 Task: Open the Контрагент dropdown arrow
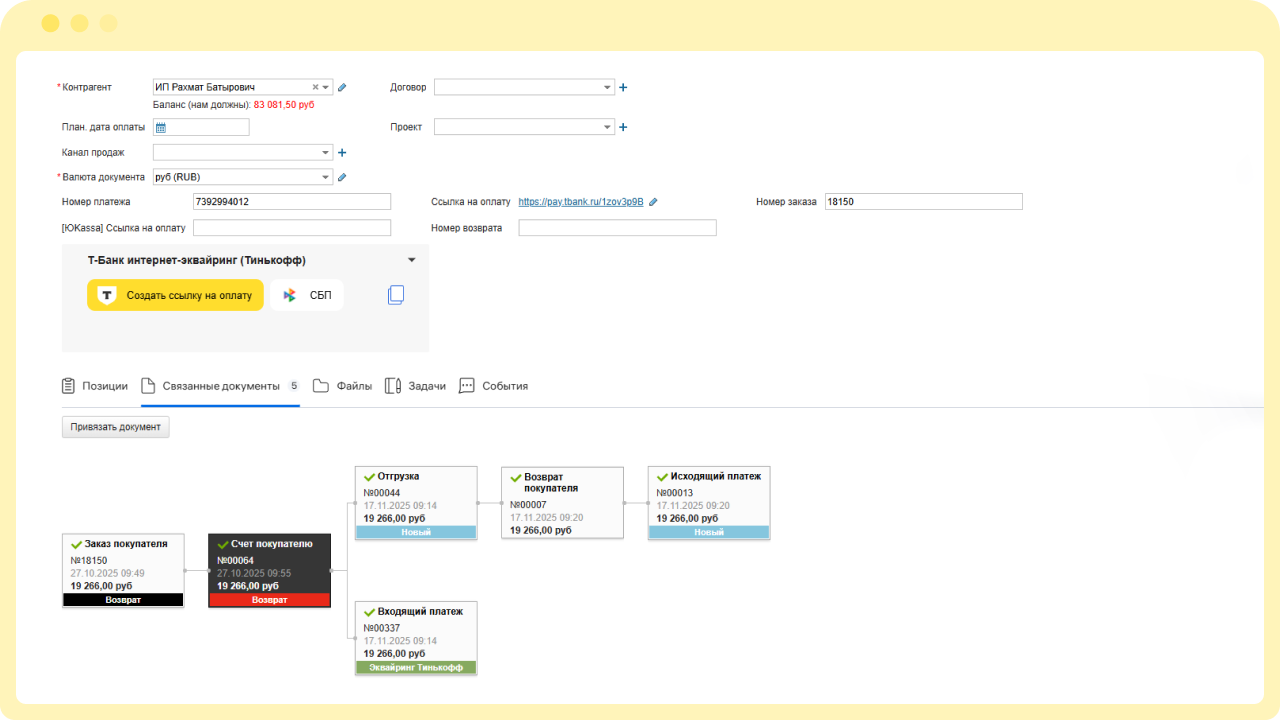pos(326,87)
